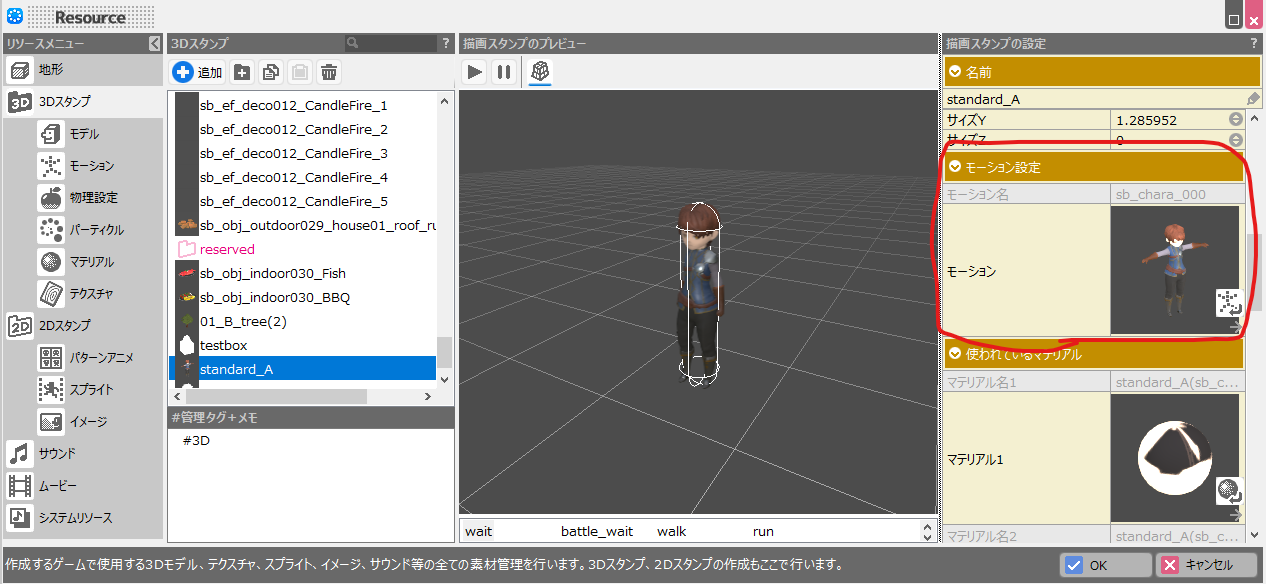The height and width of the screenshot is (584, 1266).
Task: Open the 地形 terrain category
Action: pos(50,70)
